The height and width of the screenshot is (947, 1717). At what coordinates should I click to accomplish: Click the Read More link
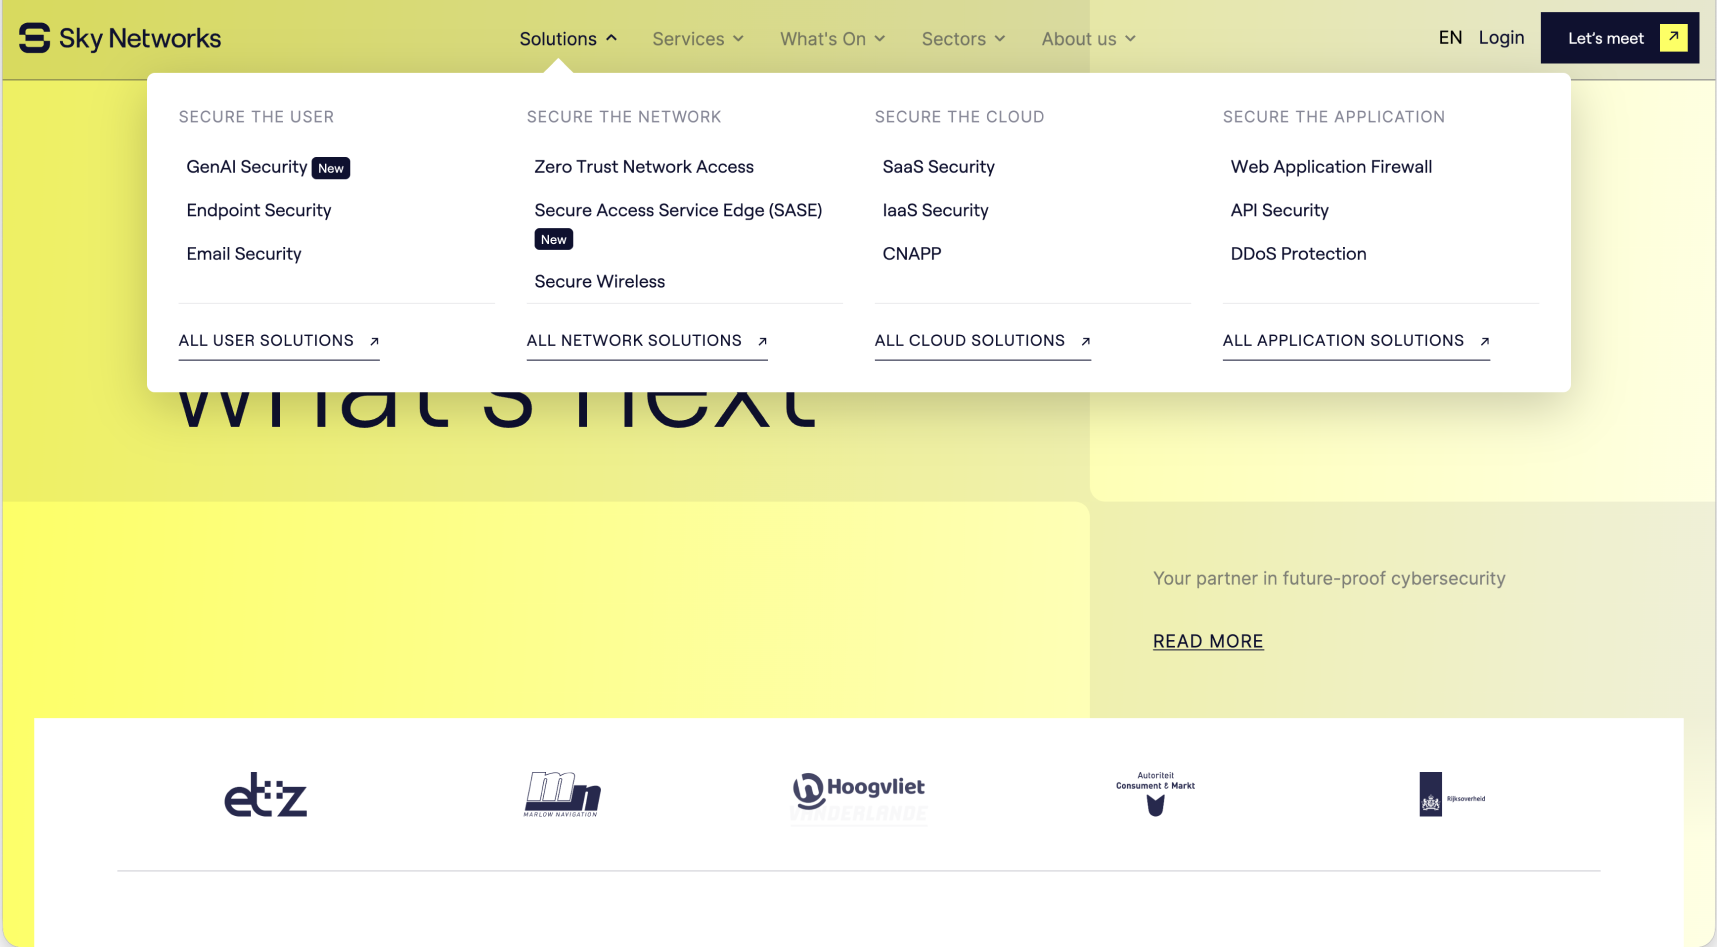tap(1208, 641)
